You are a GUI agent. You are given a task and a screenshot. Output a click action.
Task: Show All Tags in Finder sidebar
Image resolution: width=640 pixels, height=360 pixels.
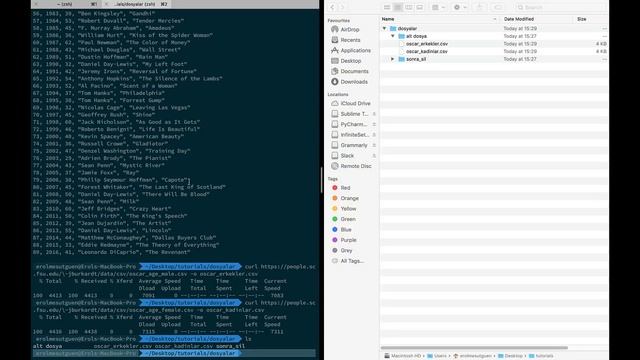[348, 261]
